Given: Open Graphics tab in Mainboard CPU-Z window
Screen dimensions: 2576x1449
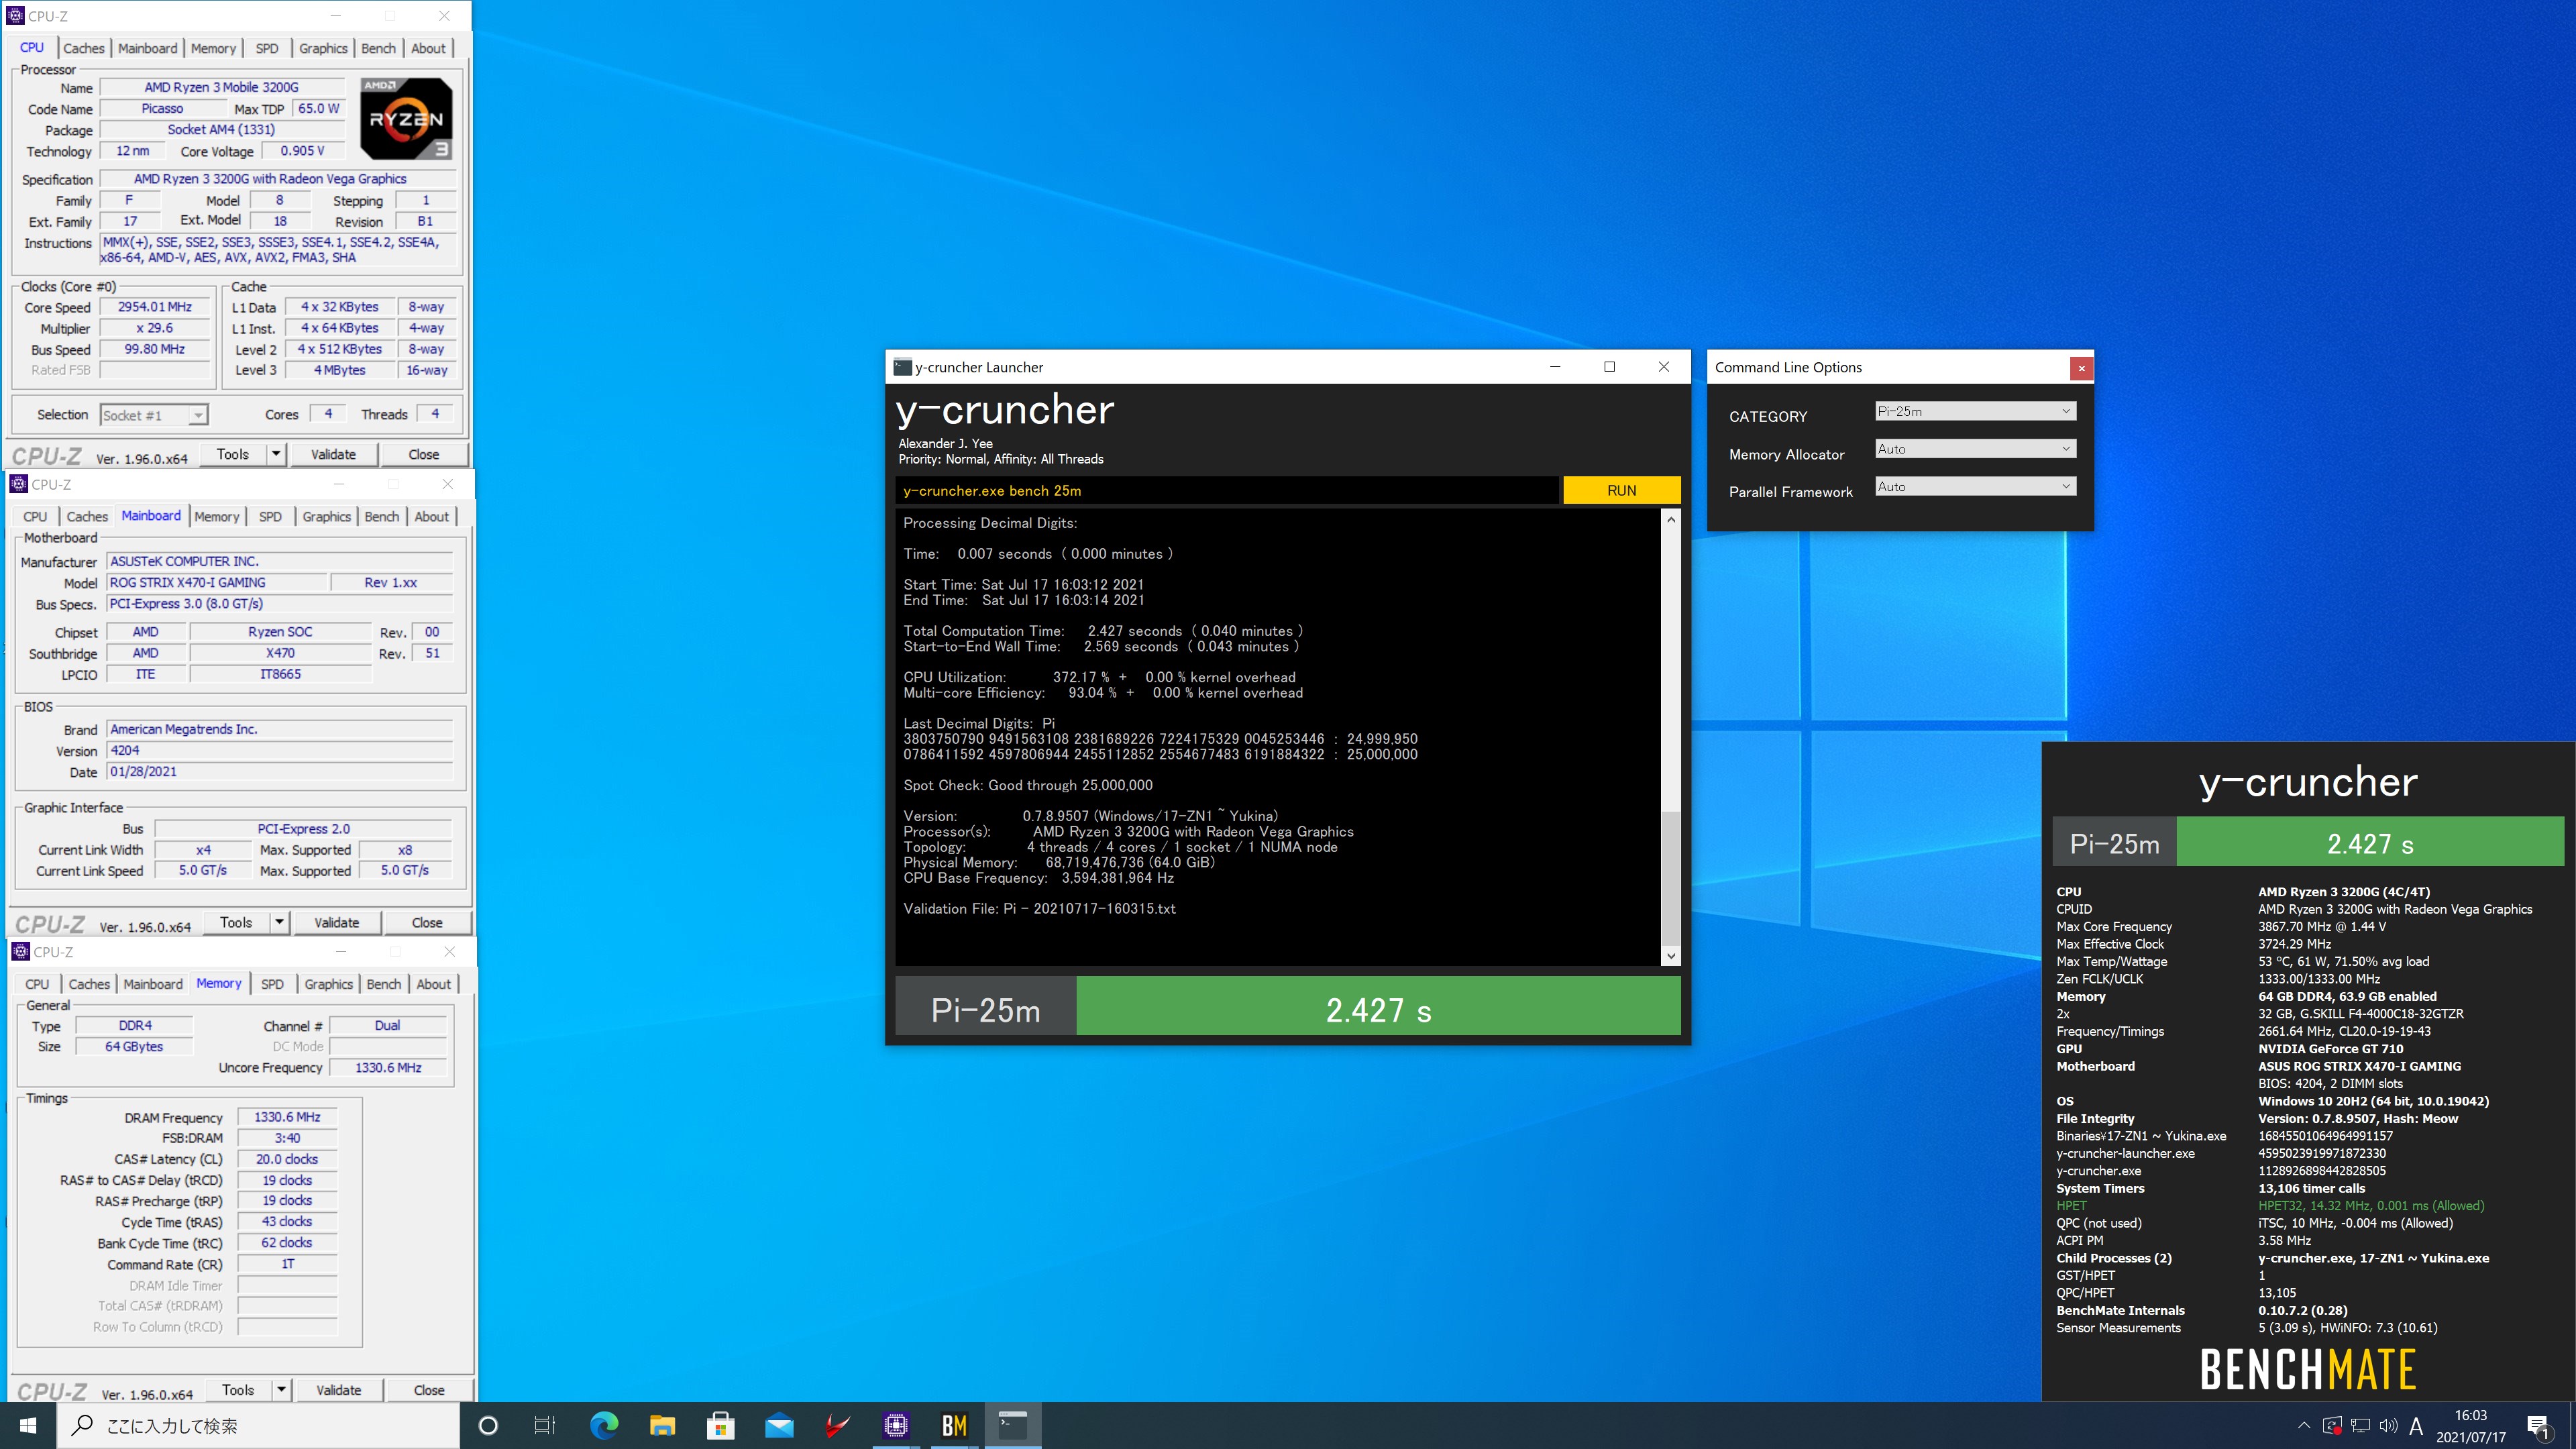Looking at the screenshot, I should point(327,516).
